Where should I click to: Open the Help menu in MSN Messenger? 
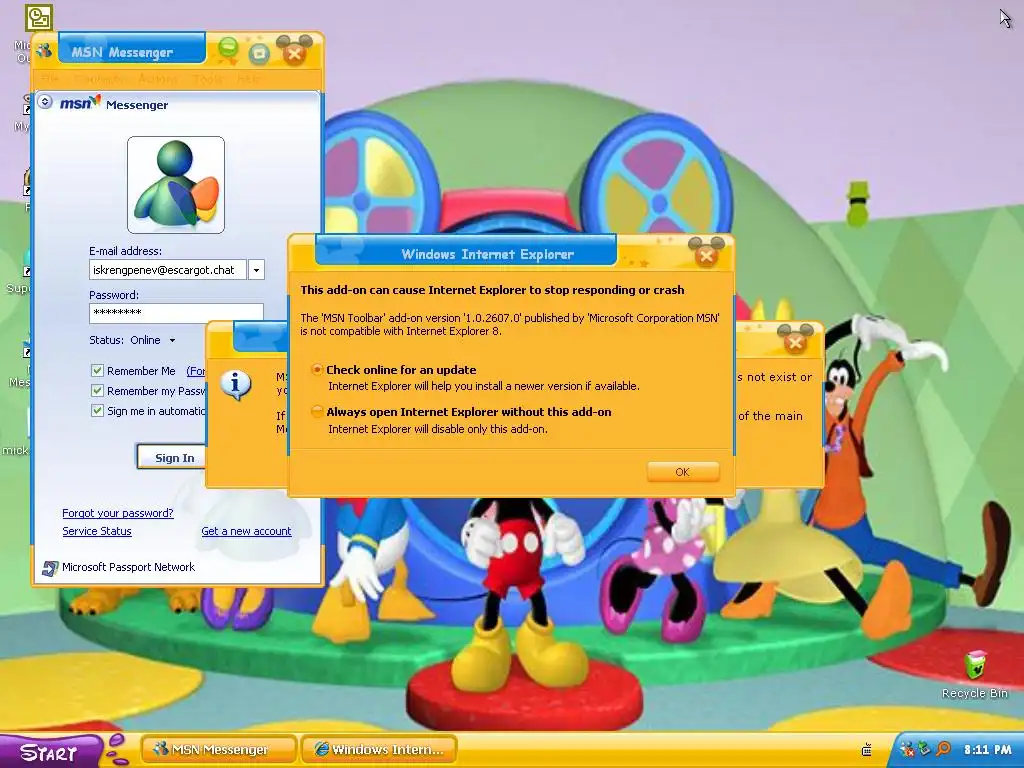(248, 79)
